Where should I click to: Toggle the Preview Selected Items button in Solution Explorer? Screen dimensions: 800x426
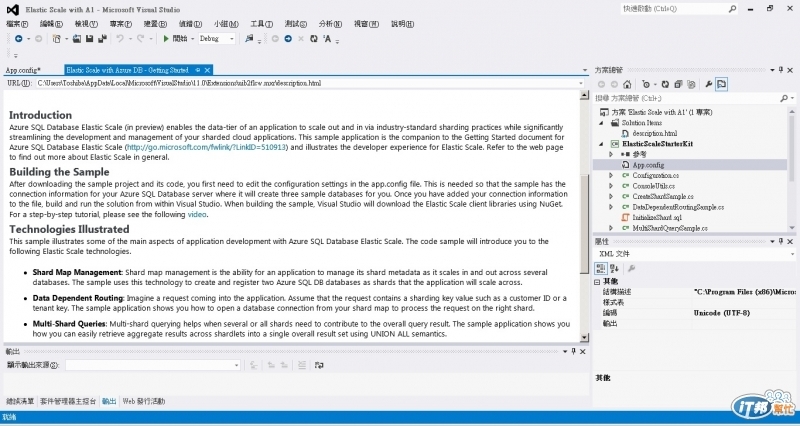click(721, 85)
